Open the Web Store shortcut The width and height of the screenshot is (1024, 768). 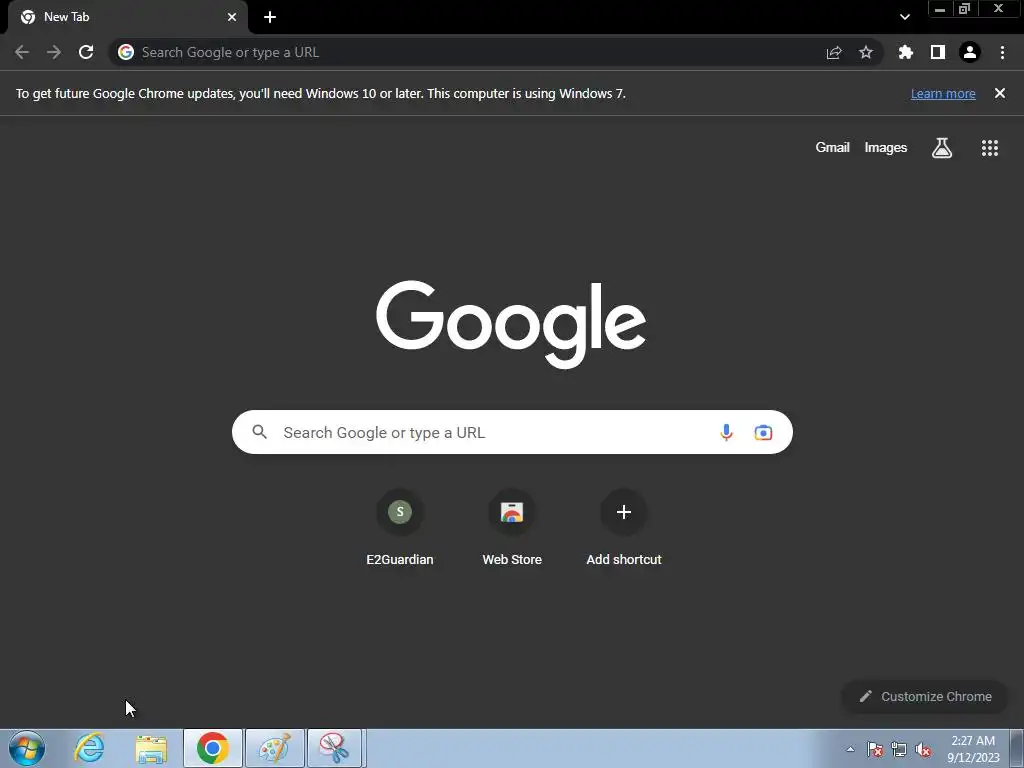pos(512,528)
